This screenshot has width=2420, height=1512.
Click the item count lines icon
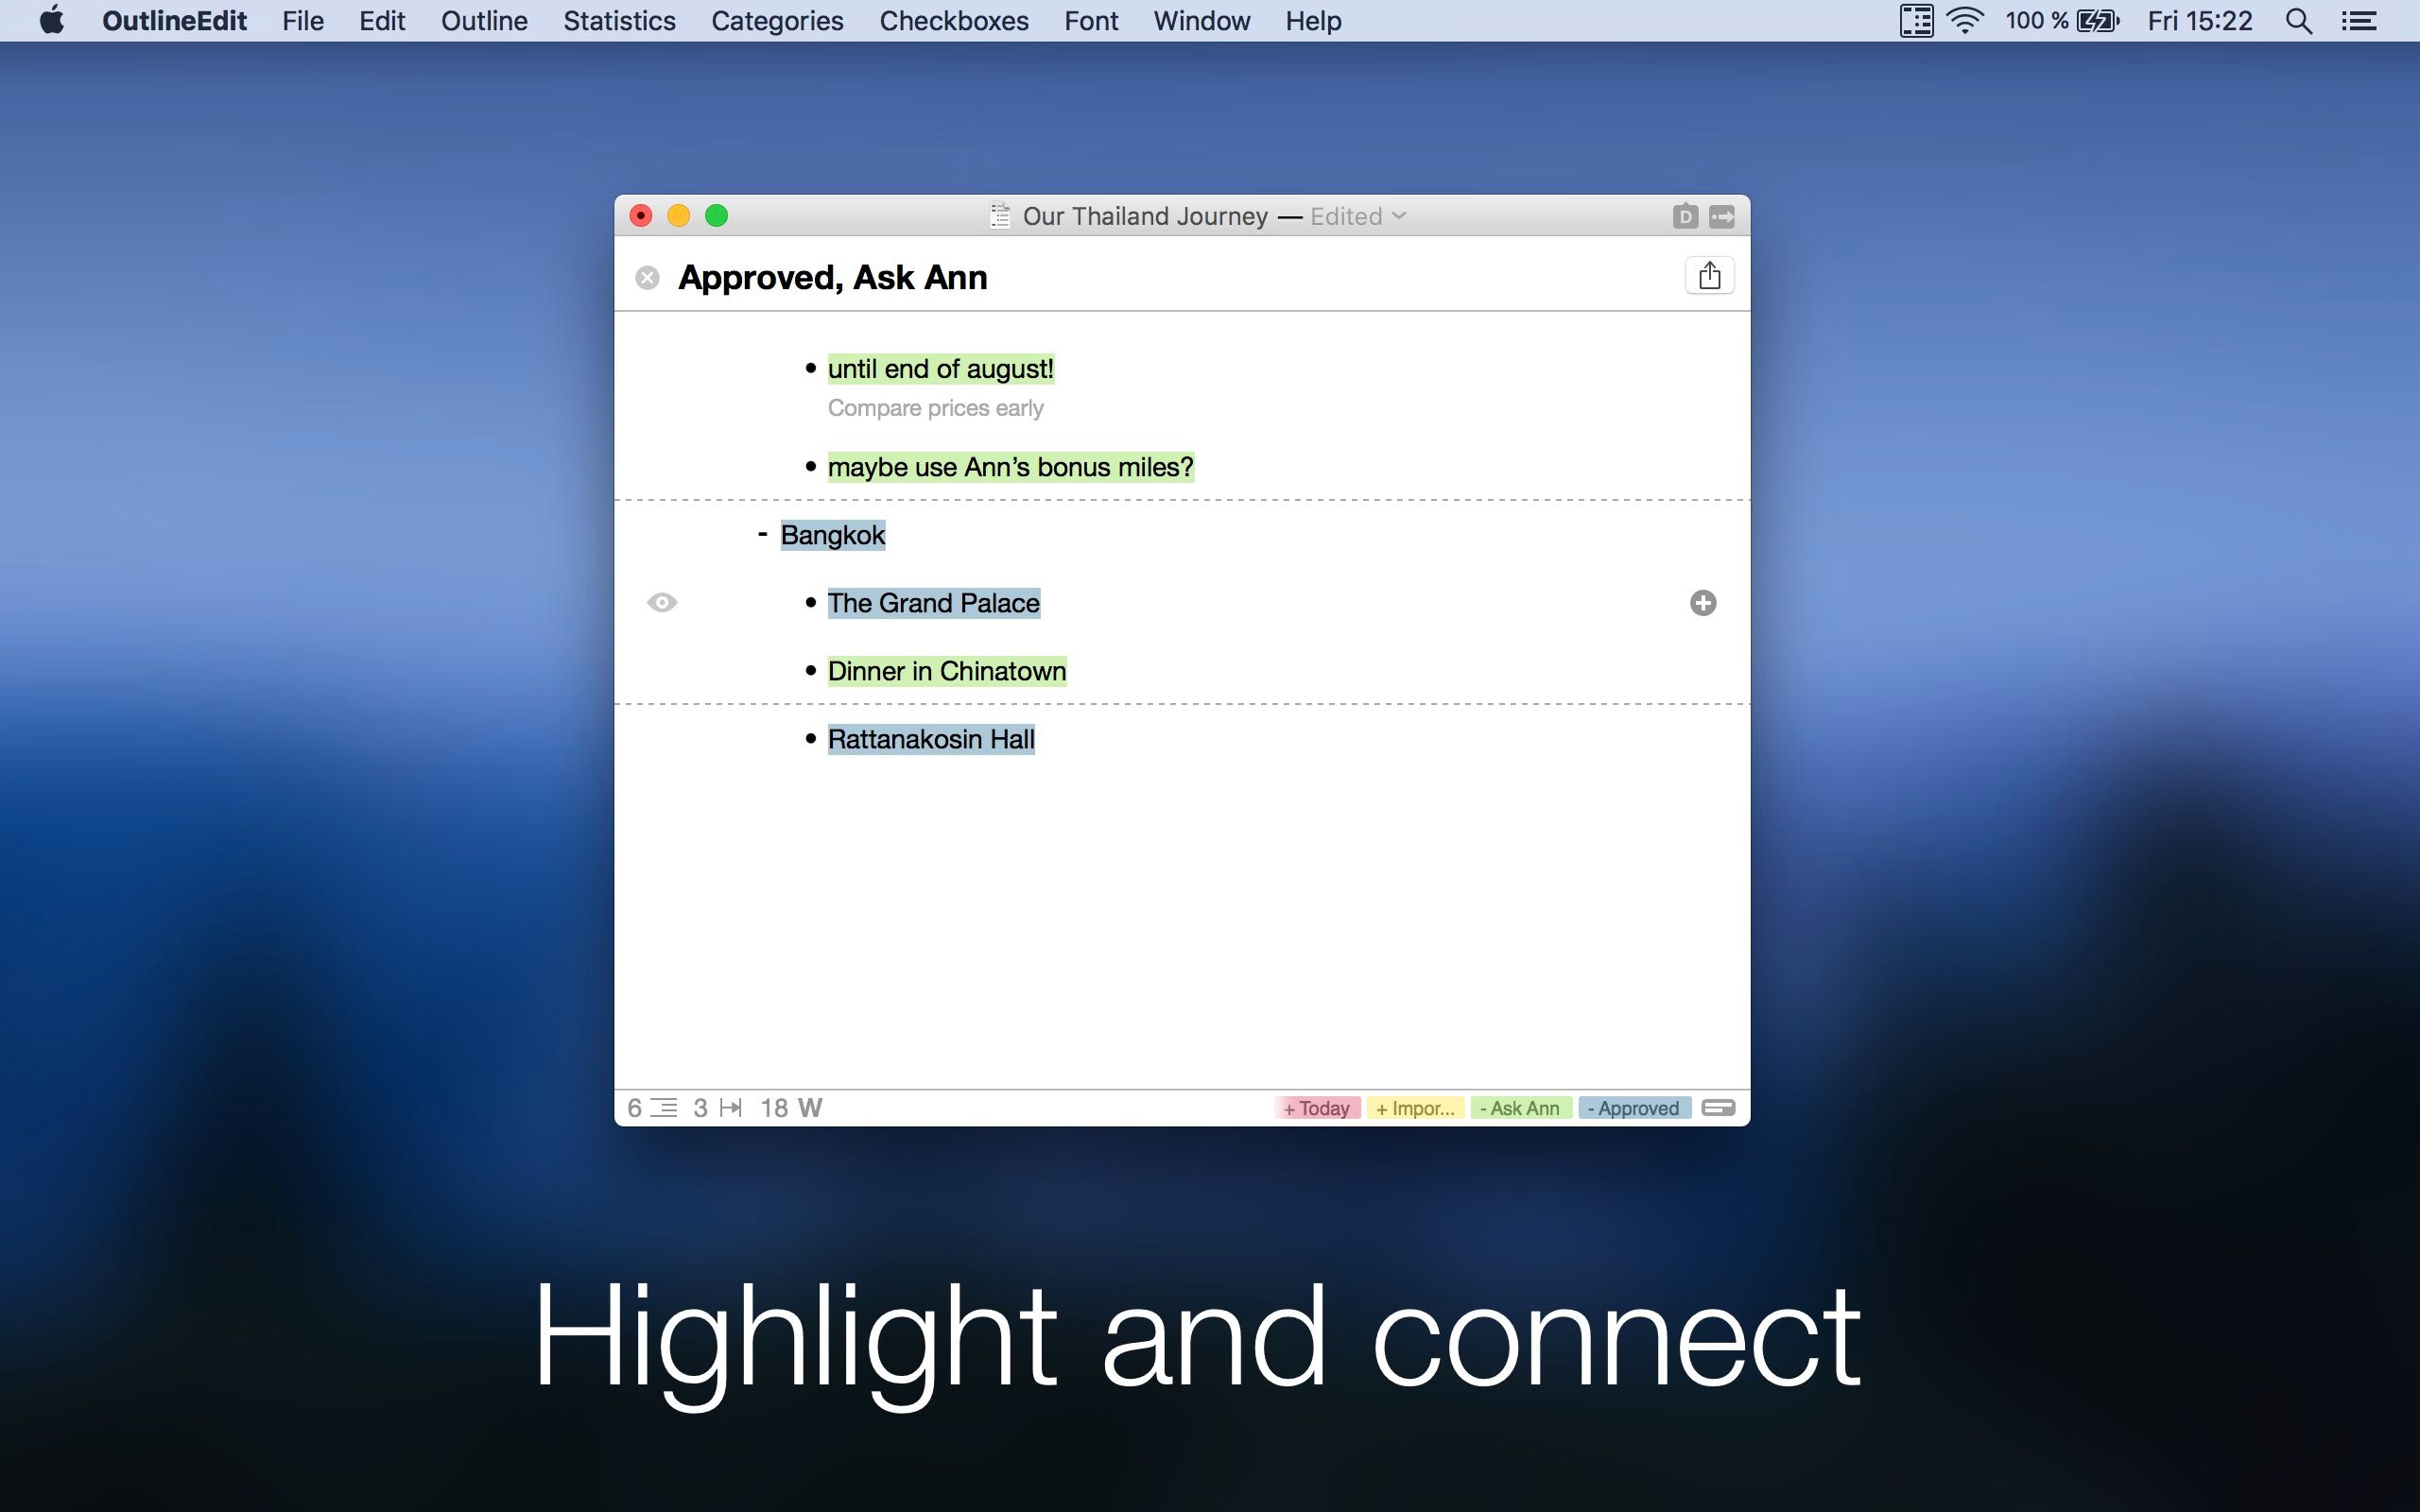(x=664, y=1108)
